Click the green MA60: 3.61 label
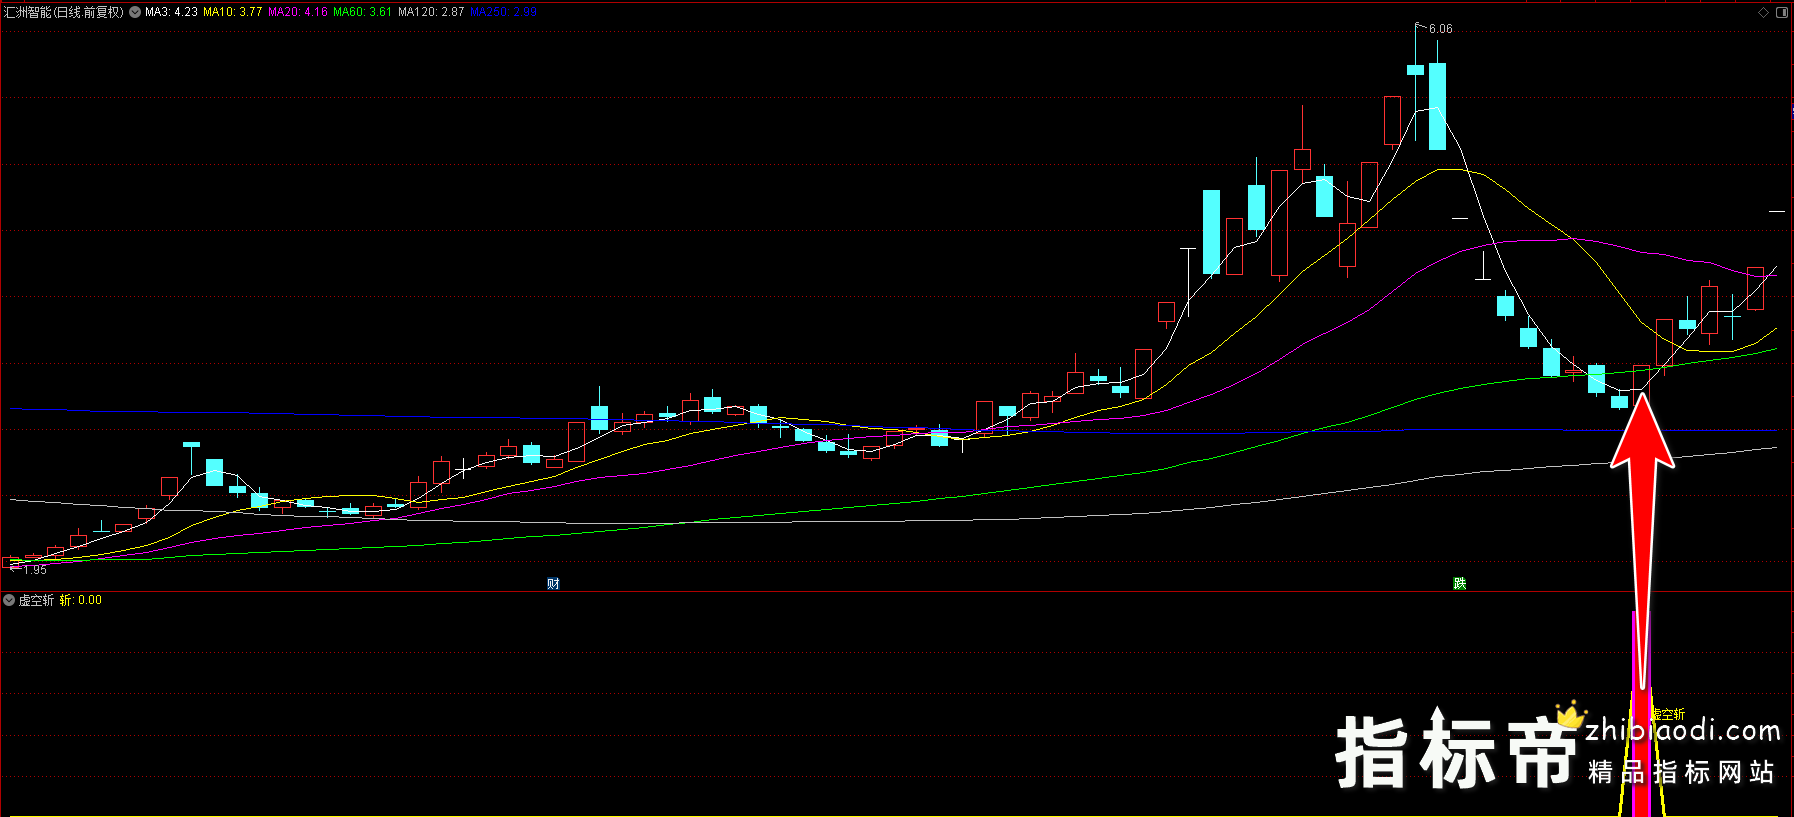This screenshot has width=1794, height=817. click(x=362, y=12)
